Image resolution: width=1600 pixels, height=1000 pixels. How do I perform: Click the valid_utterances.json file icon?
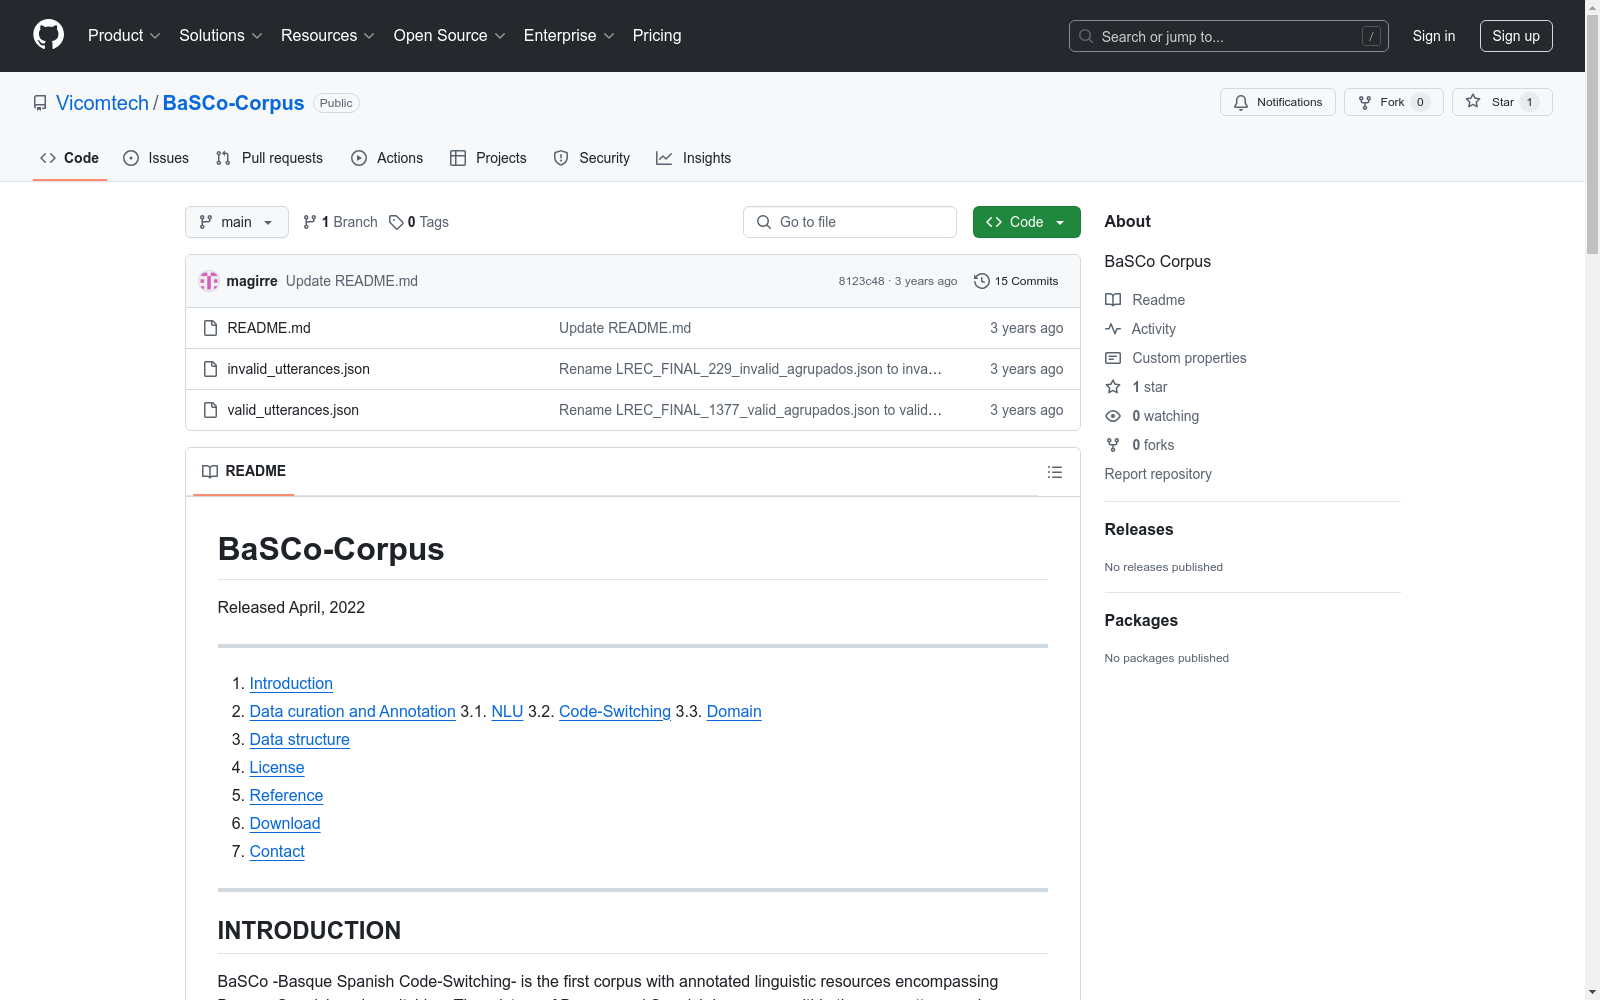[x=210, y=410]
